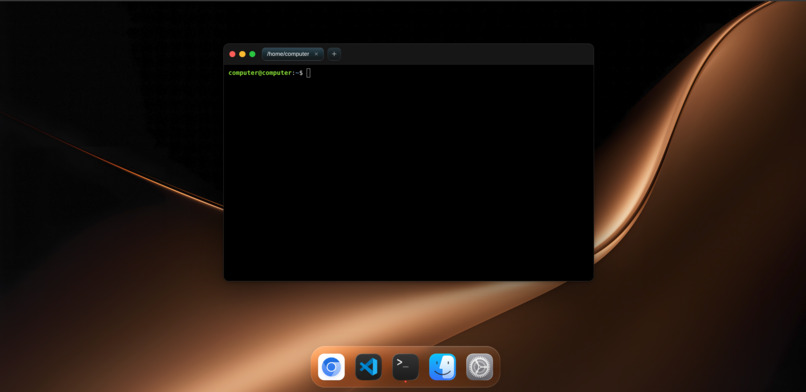Select the /home/computer terminal tab

292,54
